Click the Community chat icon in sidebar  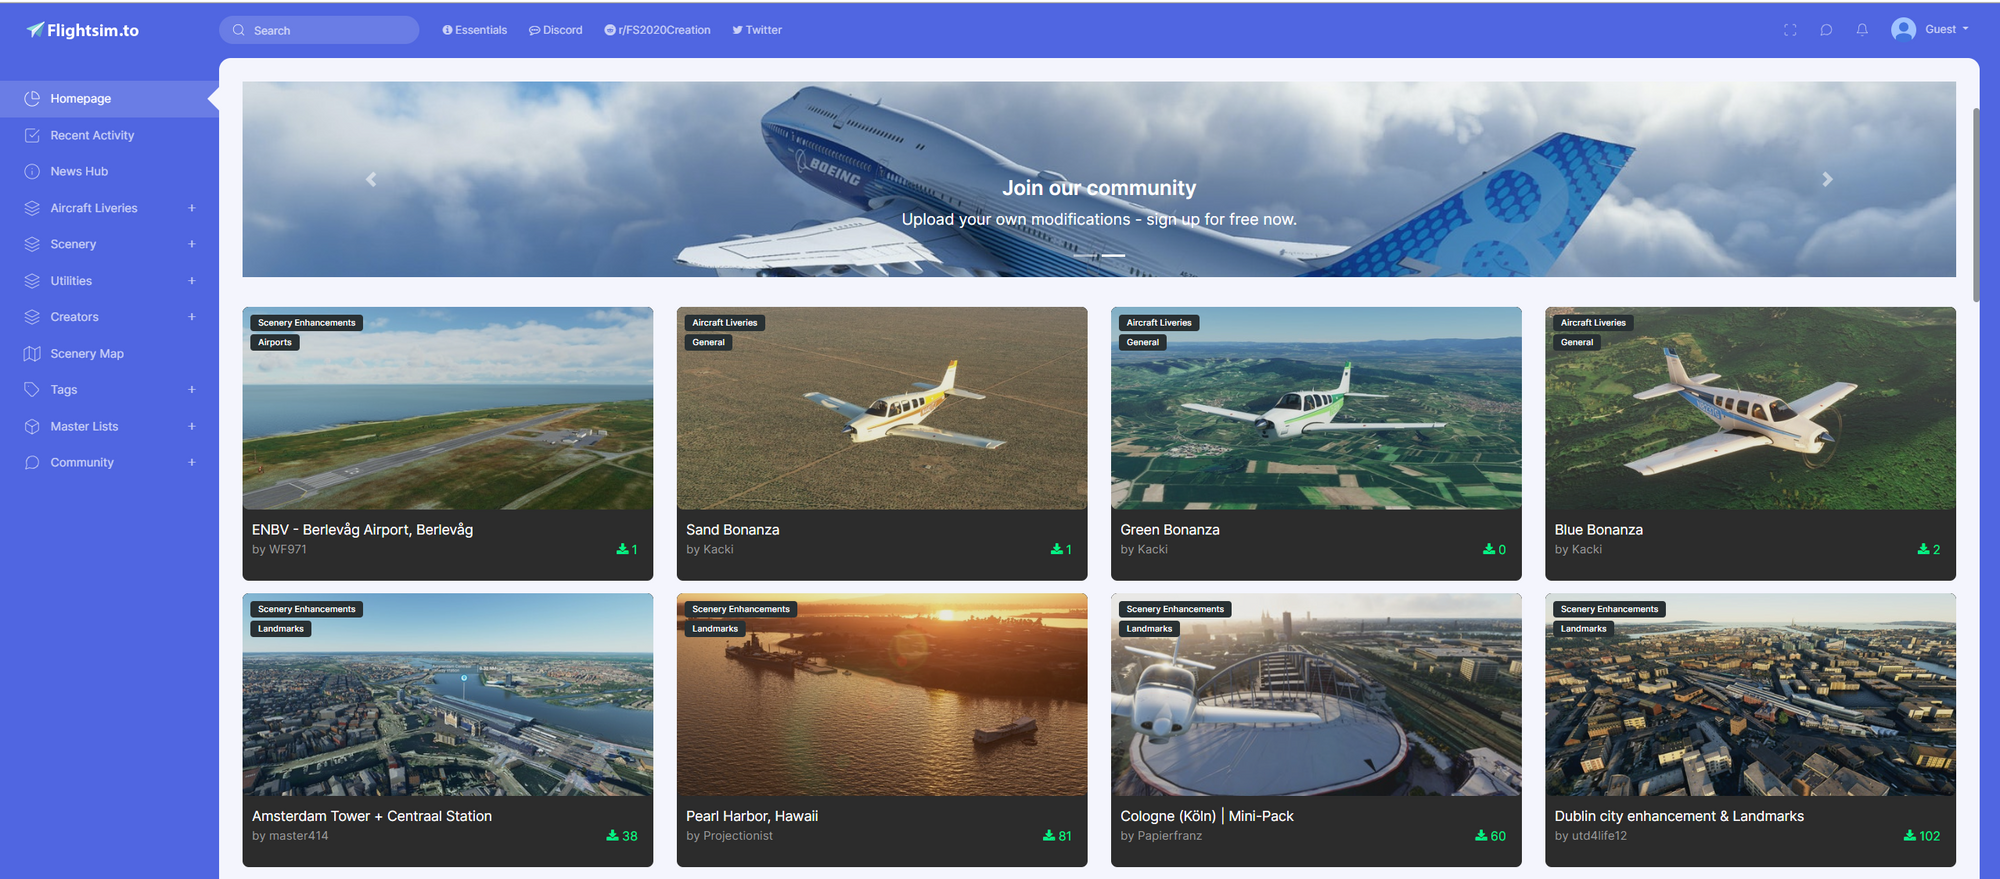tap(32, 462)
